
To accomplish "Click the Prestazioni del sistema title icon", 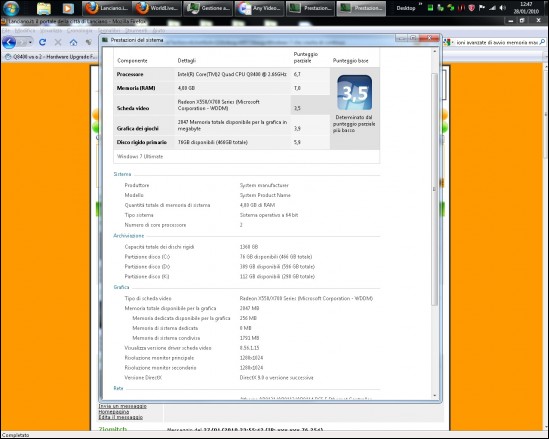I will (105, 40).
